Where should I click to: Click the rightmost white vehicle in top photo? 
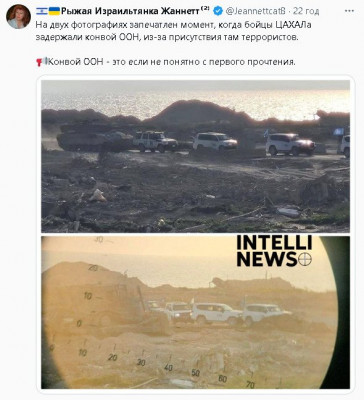point(345,145)
